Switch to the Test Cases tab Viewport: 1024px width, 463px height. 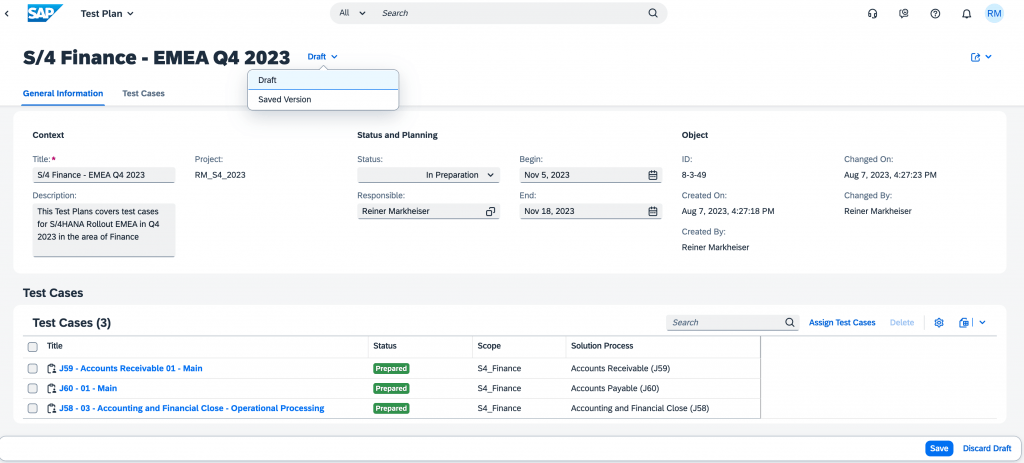[x=144, y=93]
